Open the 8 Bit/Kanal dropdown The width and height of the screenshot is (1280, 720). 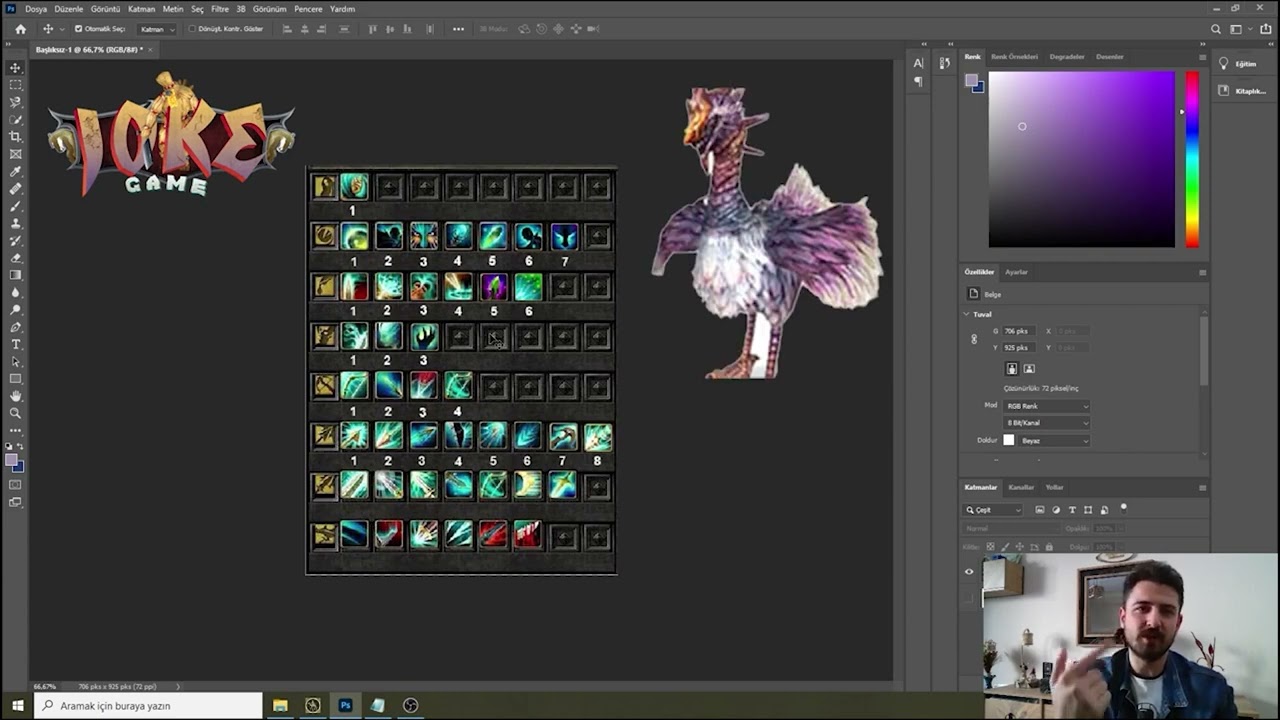pyautogui.click(x=1046, y=423)
